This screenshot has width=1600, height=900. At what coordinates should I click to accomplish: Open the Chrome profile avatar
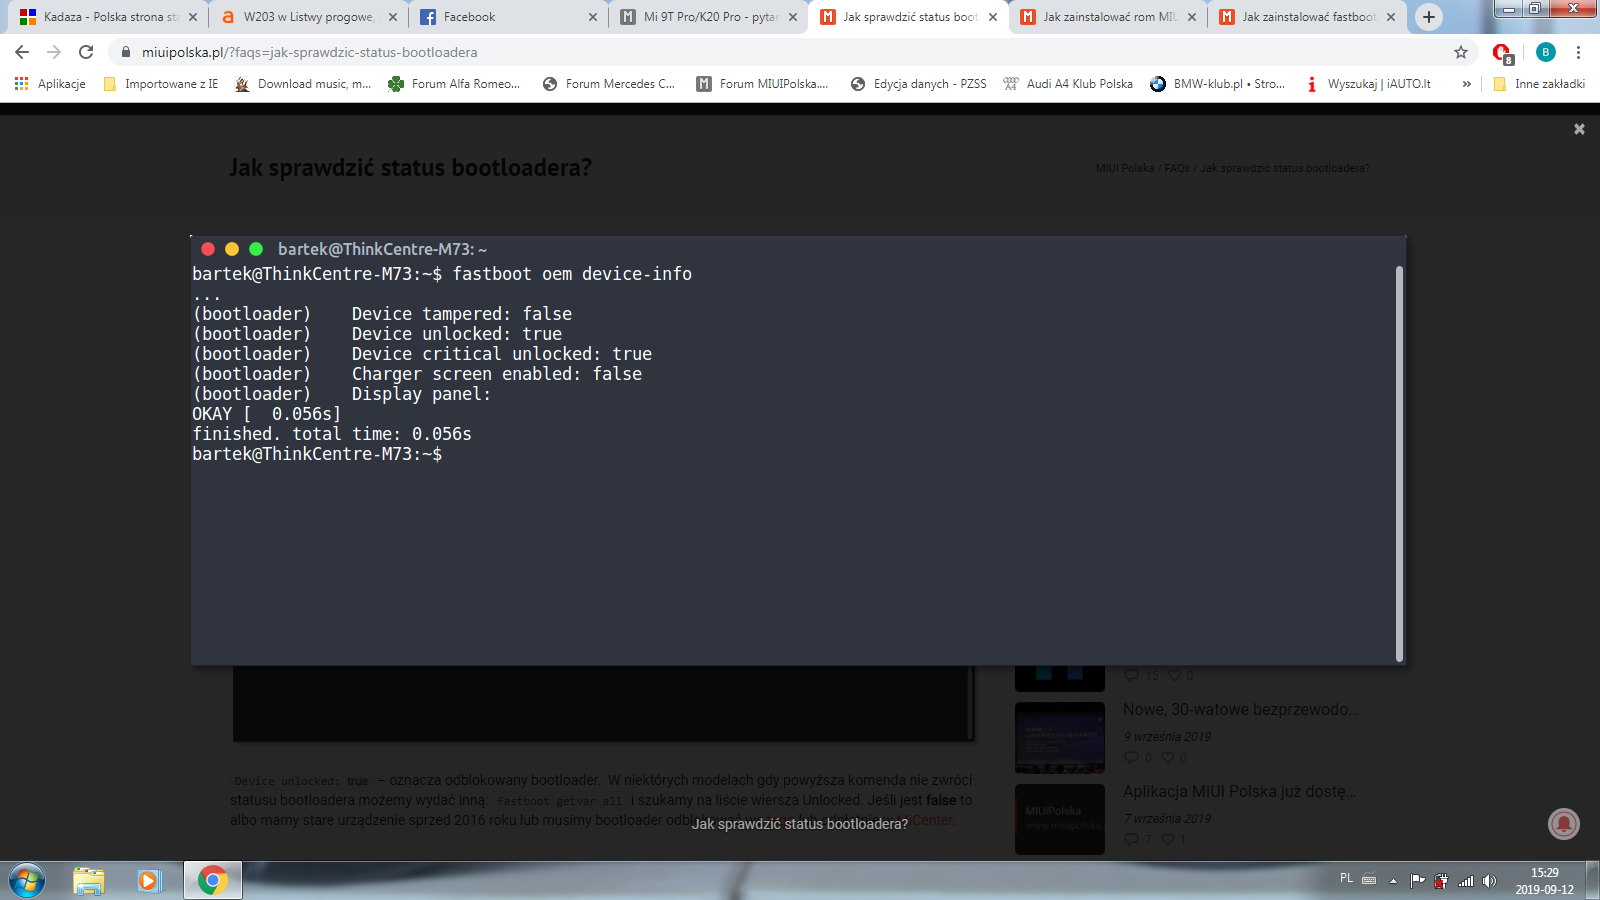point(1545,52)
